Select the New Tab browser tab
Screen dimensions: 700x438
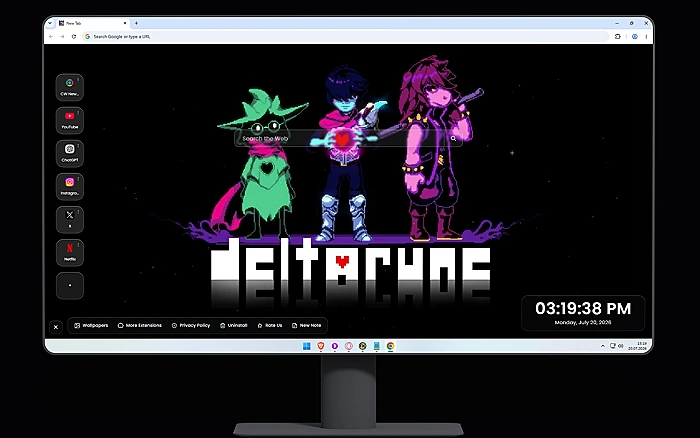(93, 23)
